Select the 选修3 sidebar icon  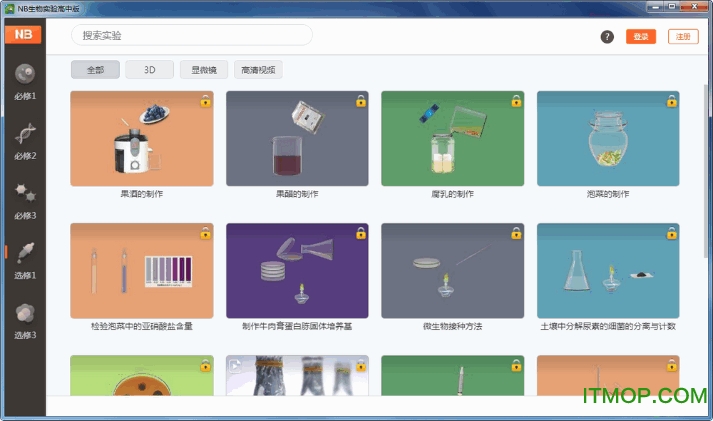click(x=25, y=313)
